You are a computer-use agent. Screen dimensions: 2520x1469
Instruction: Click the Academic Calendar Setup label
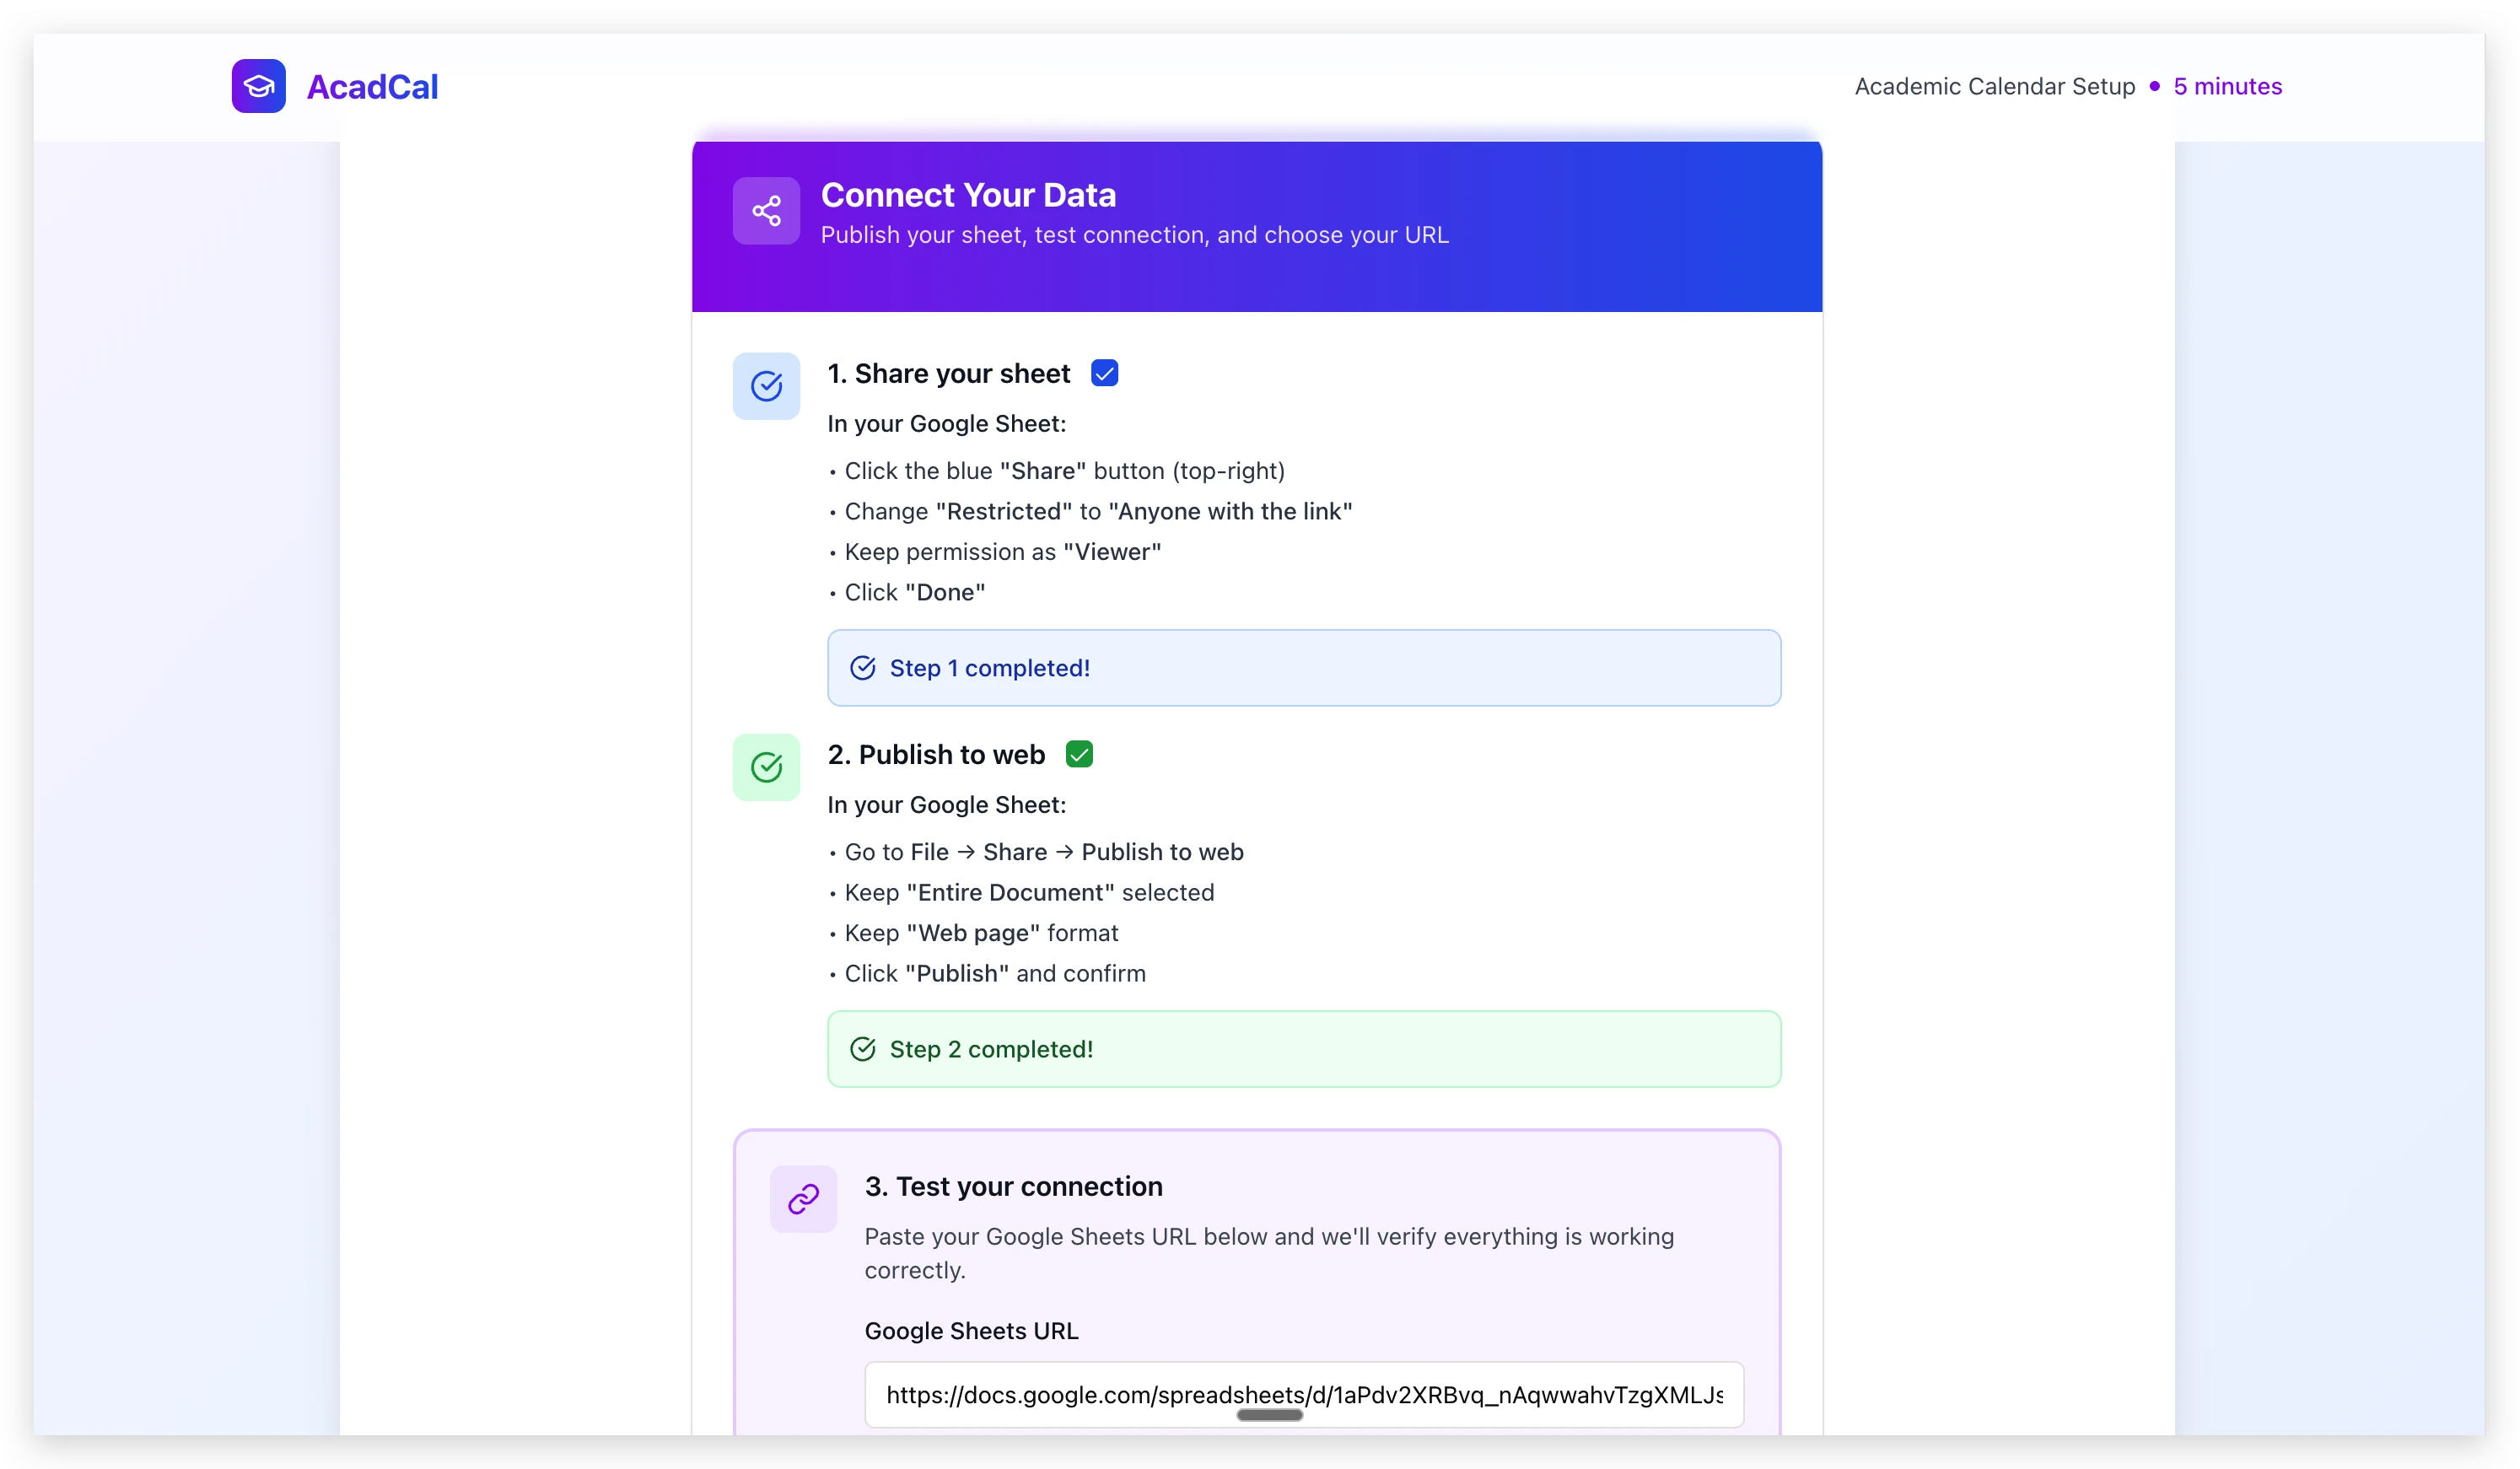tap(1994, 86)
